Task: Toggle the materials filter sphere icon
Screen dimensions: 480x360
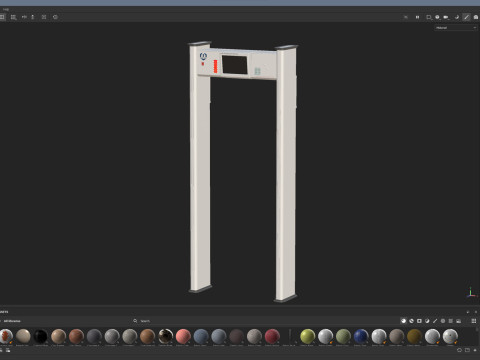Action: coord(404,321)
